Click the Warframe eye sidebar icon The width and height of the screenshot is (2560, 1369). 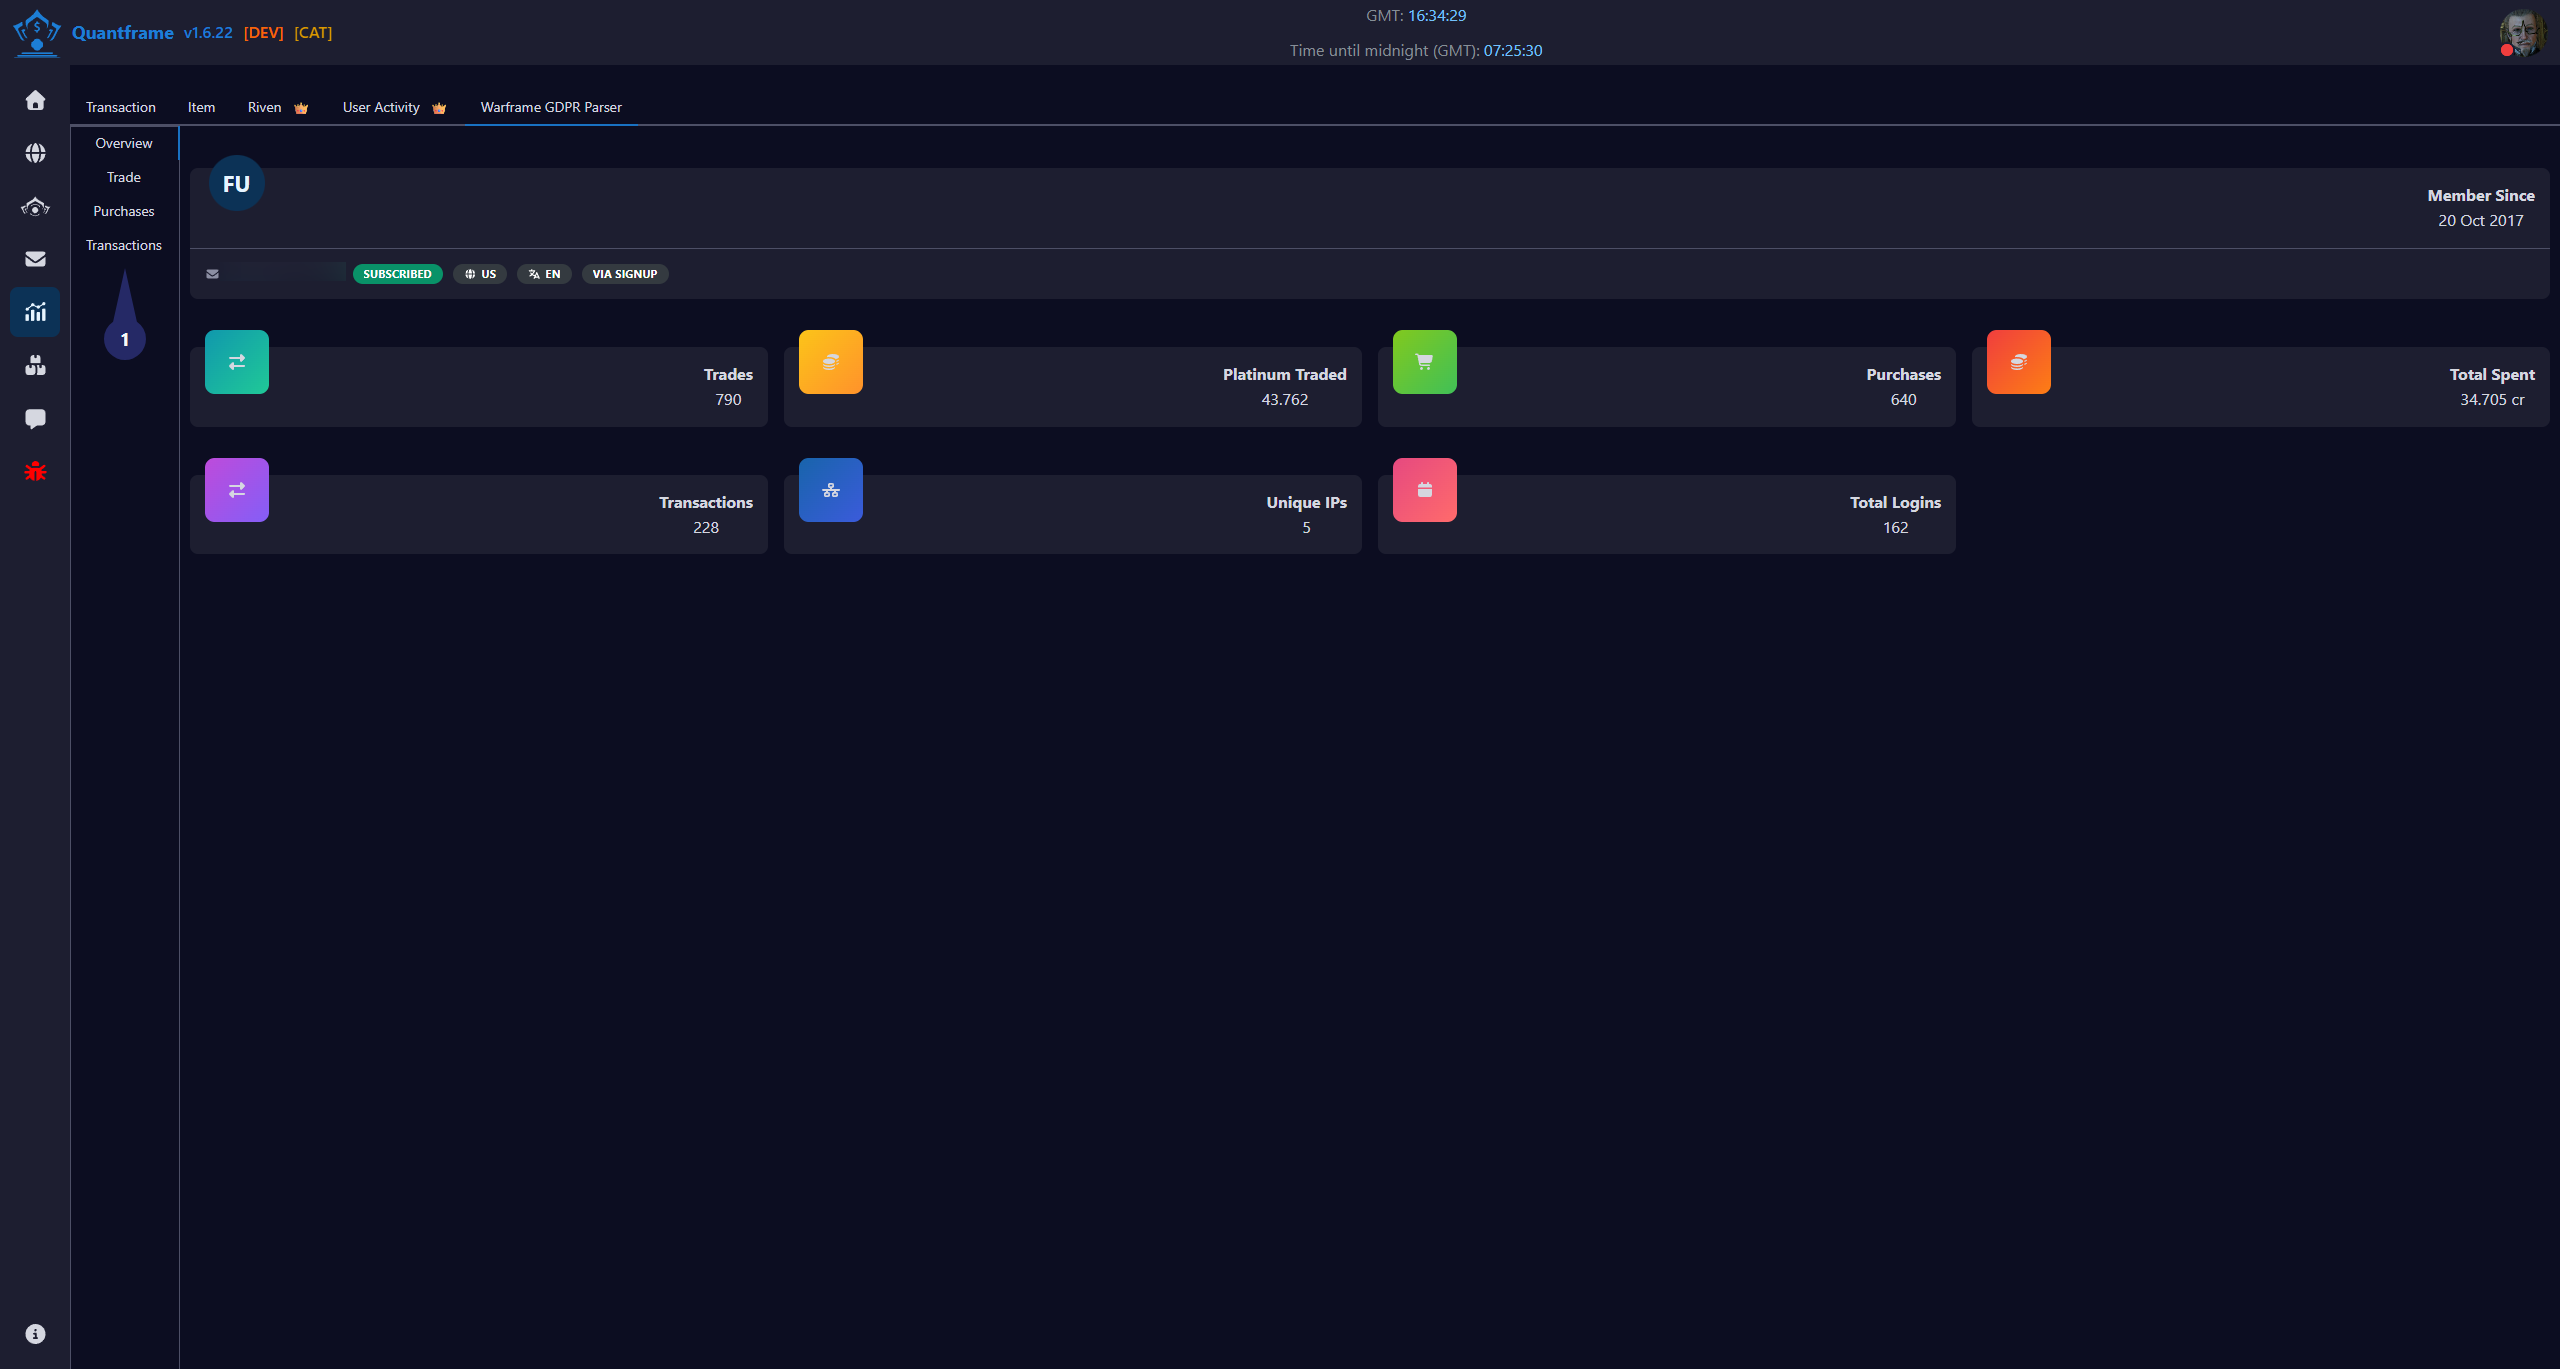pyautogui.click(x=35, y=207)
